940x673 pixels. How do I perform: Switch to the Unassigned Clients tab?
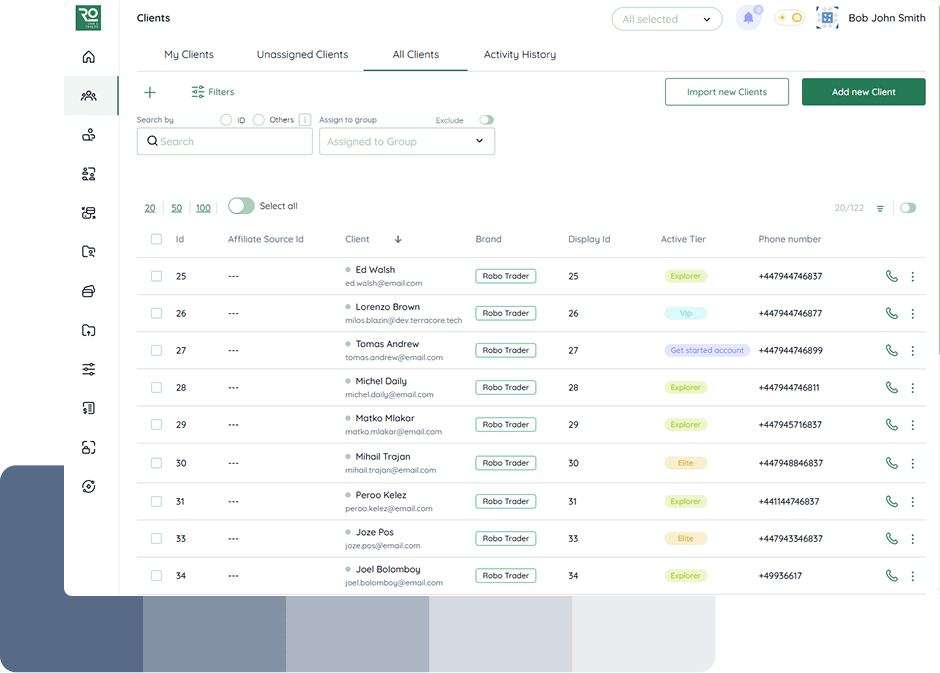[302, 55]
